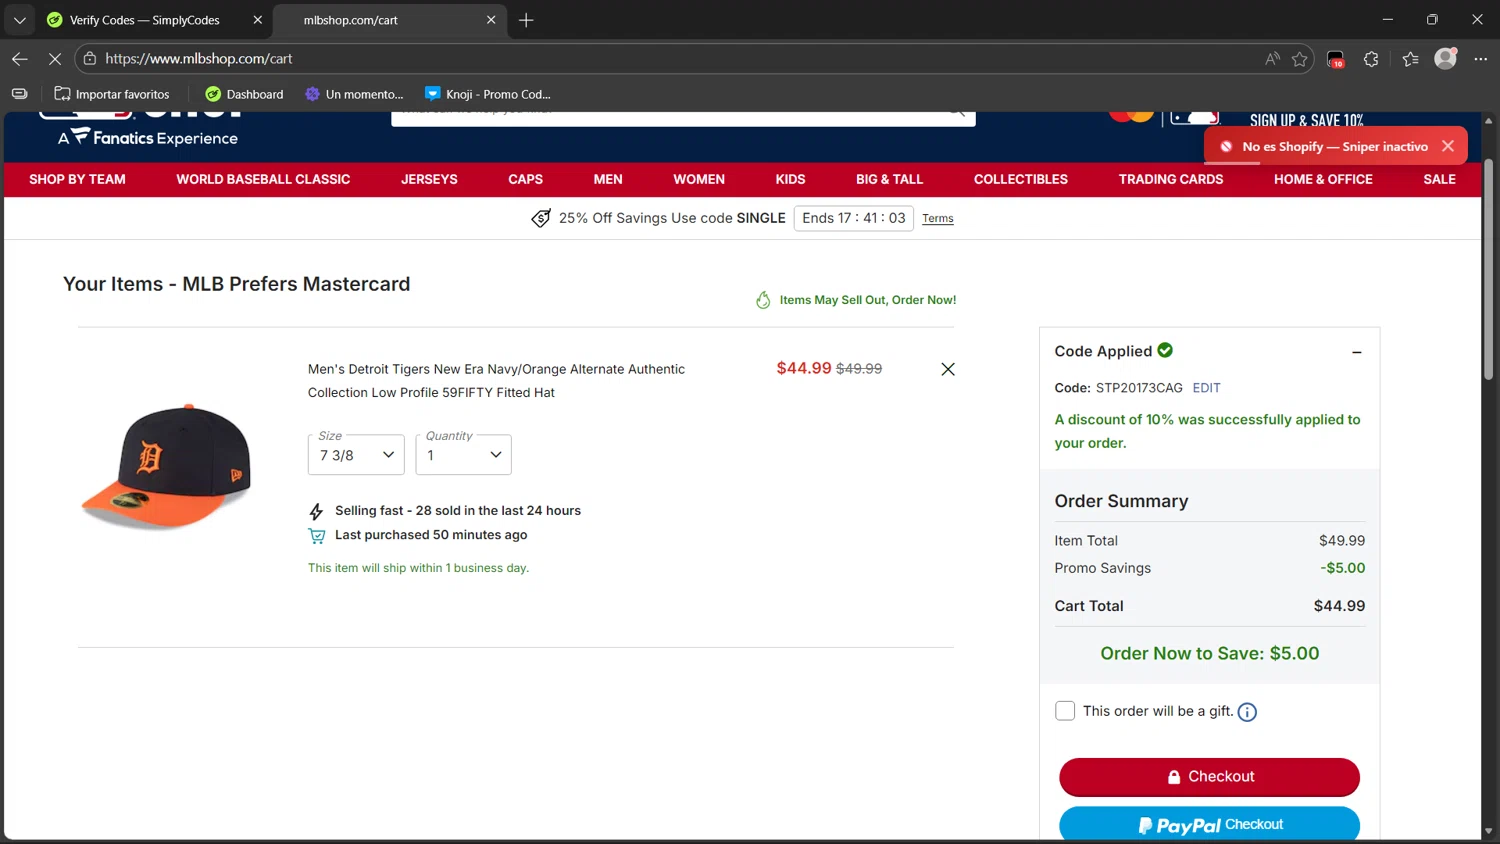
Task: Open browser settings and more menu
Action: pos(1480,59)
